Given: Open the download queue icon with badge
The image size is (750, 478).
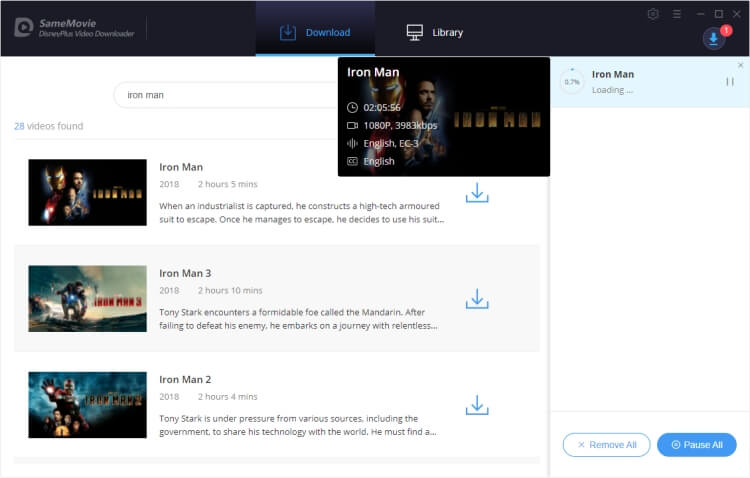Looking at the screenshot, I should coord(714,38).
